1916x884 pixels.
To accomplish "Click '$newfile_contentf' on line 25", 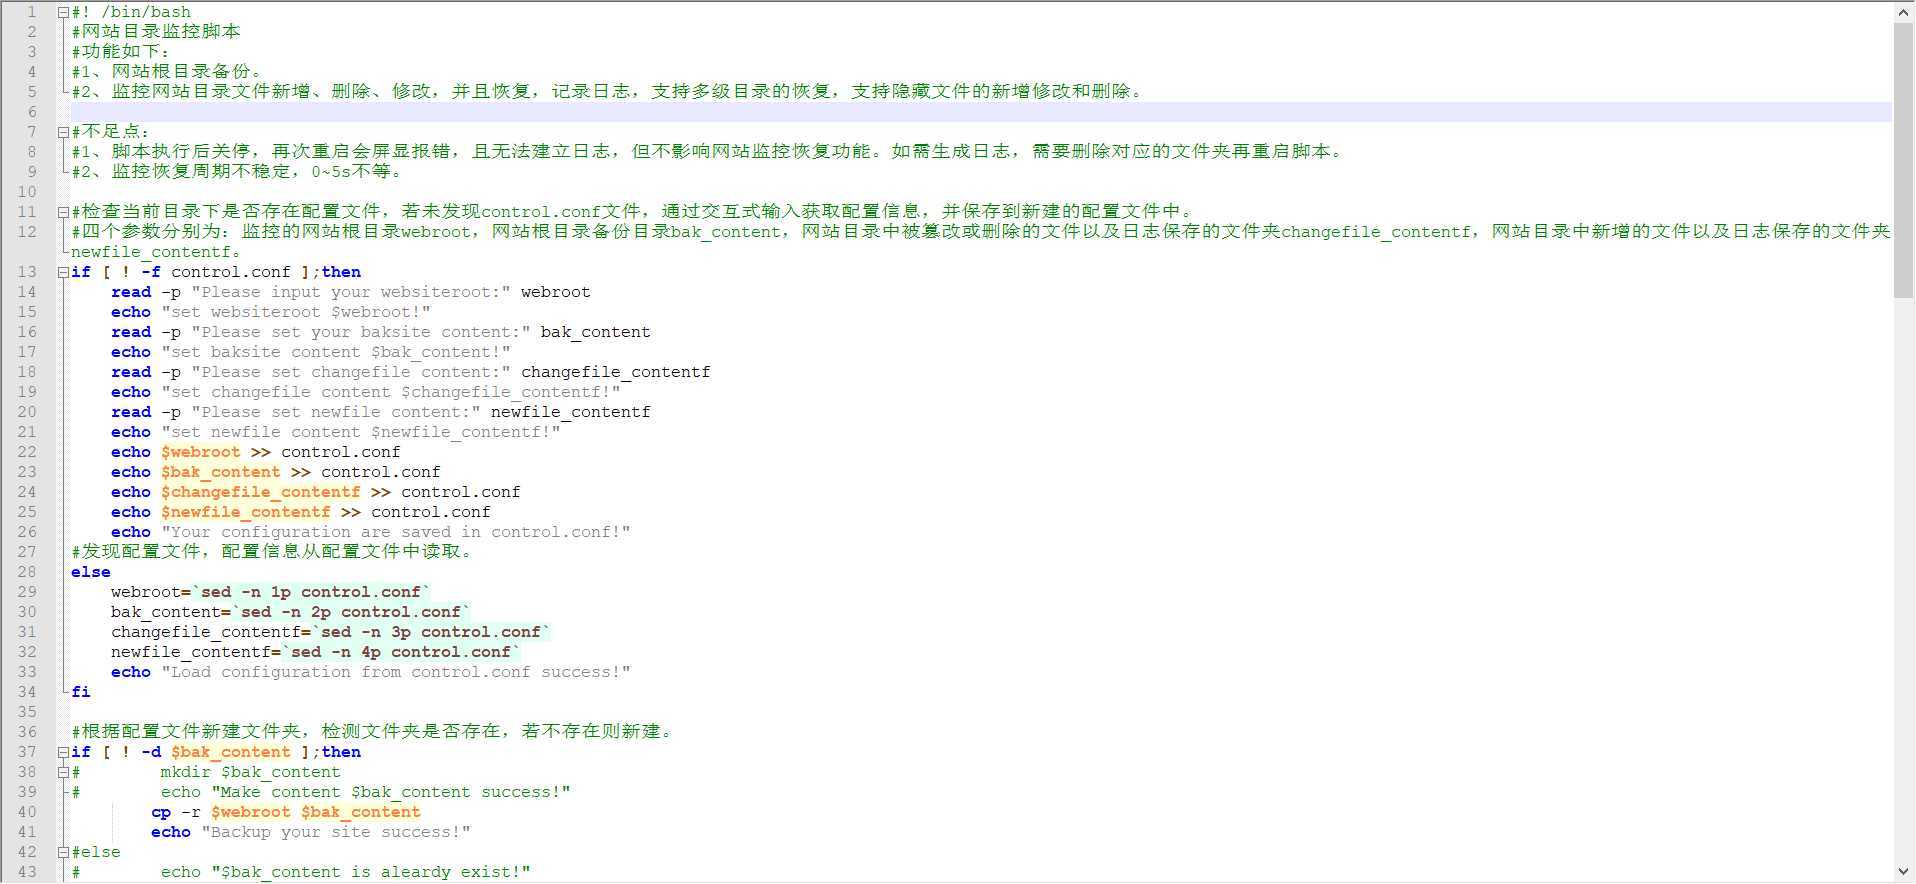I will coord(246,512).
